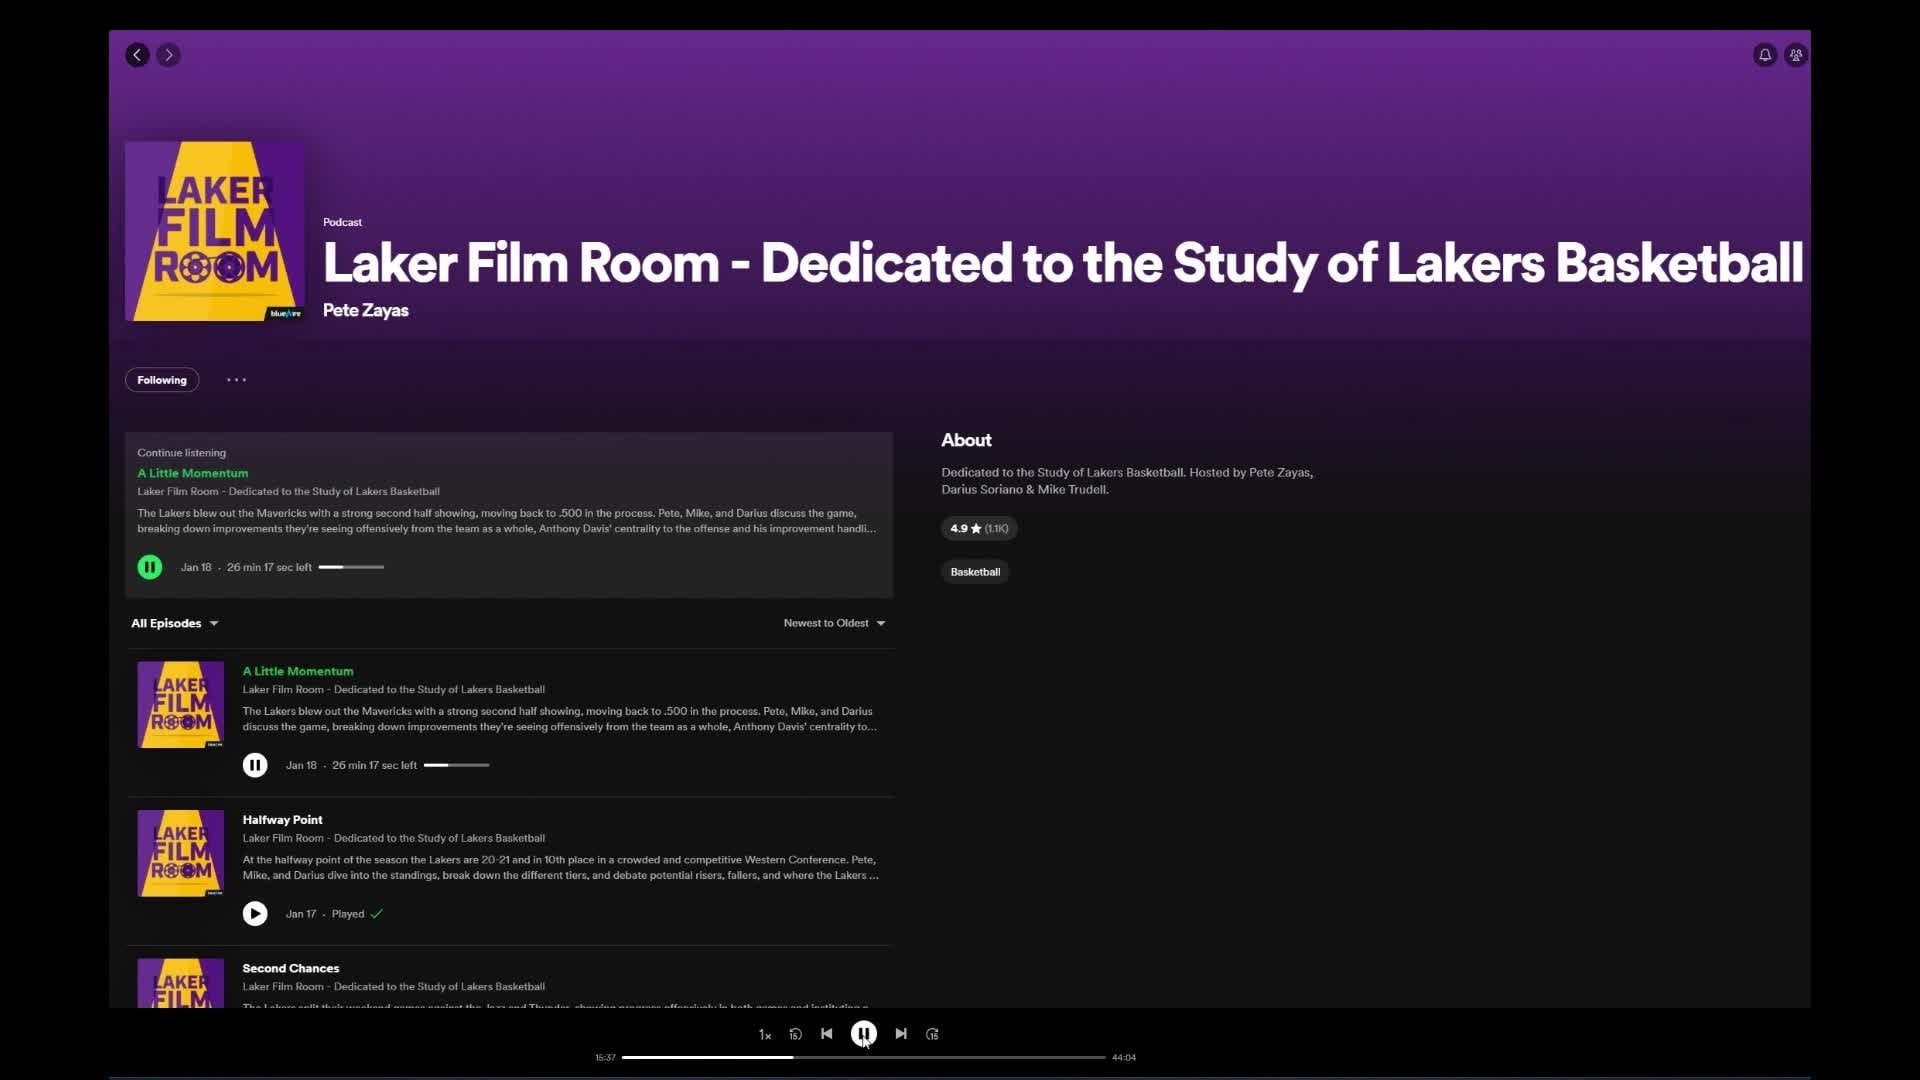Change the 1x playback speed
The image size is (1920, 1080).
tap(765, 1035)
